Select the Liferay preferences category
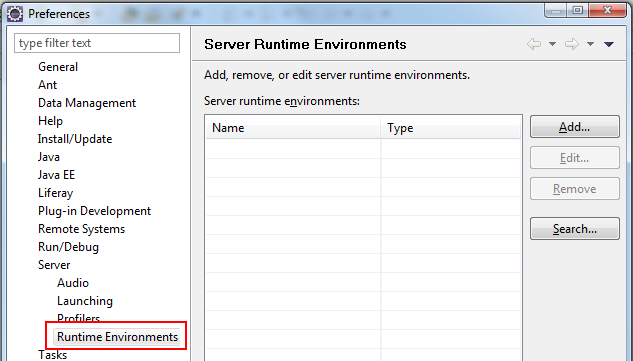The image size is (633, 361). click(x=55, y=193)
